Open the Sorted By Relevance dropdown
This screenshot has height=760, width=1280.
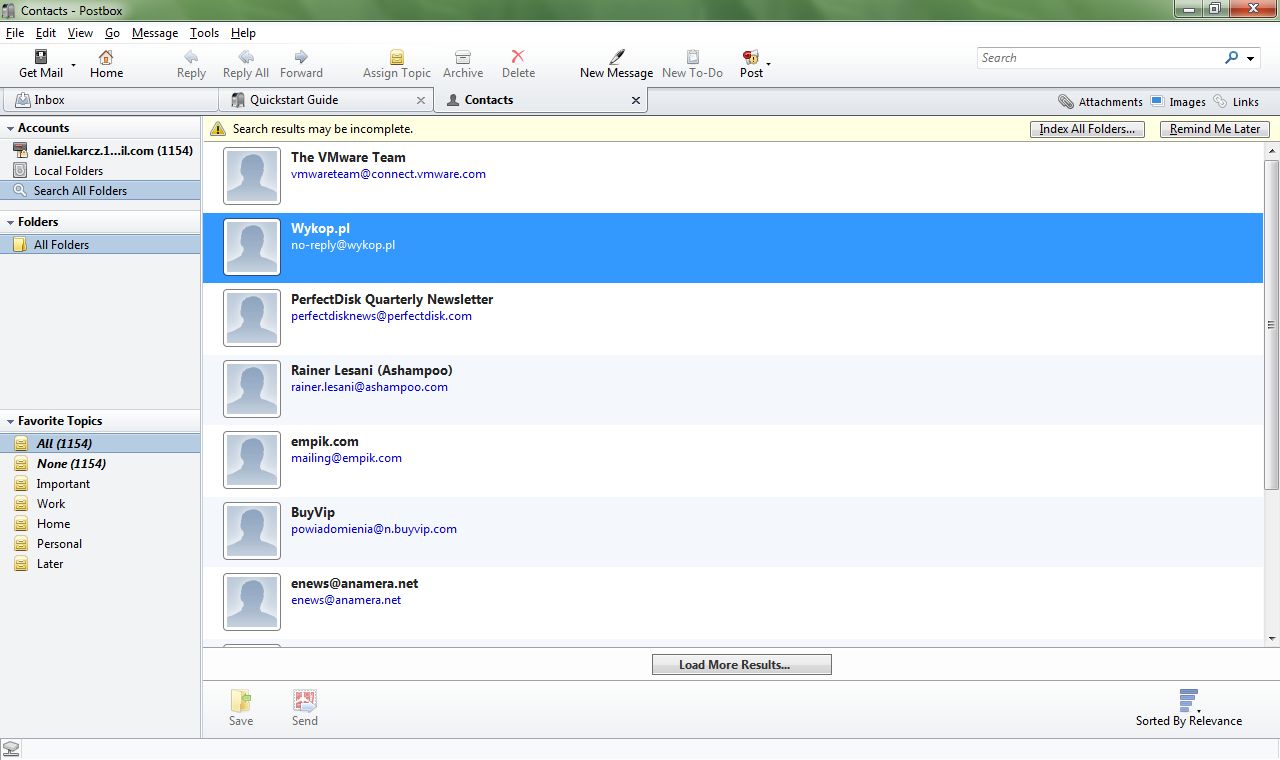1189,708
